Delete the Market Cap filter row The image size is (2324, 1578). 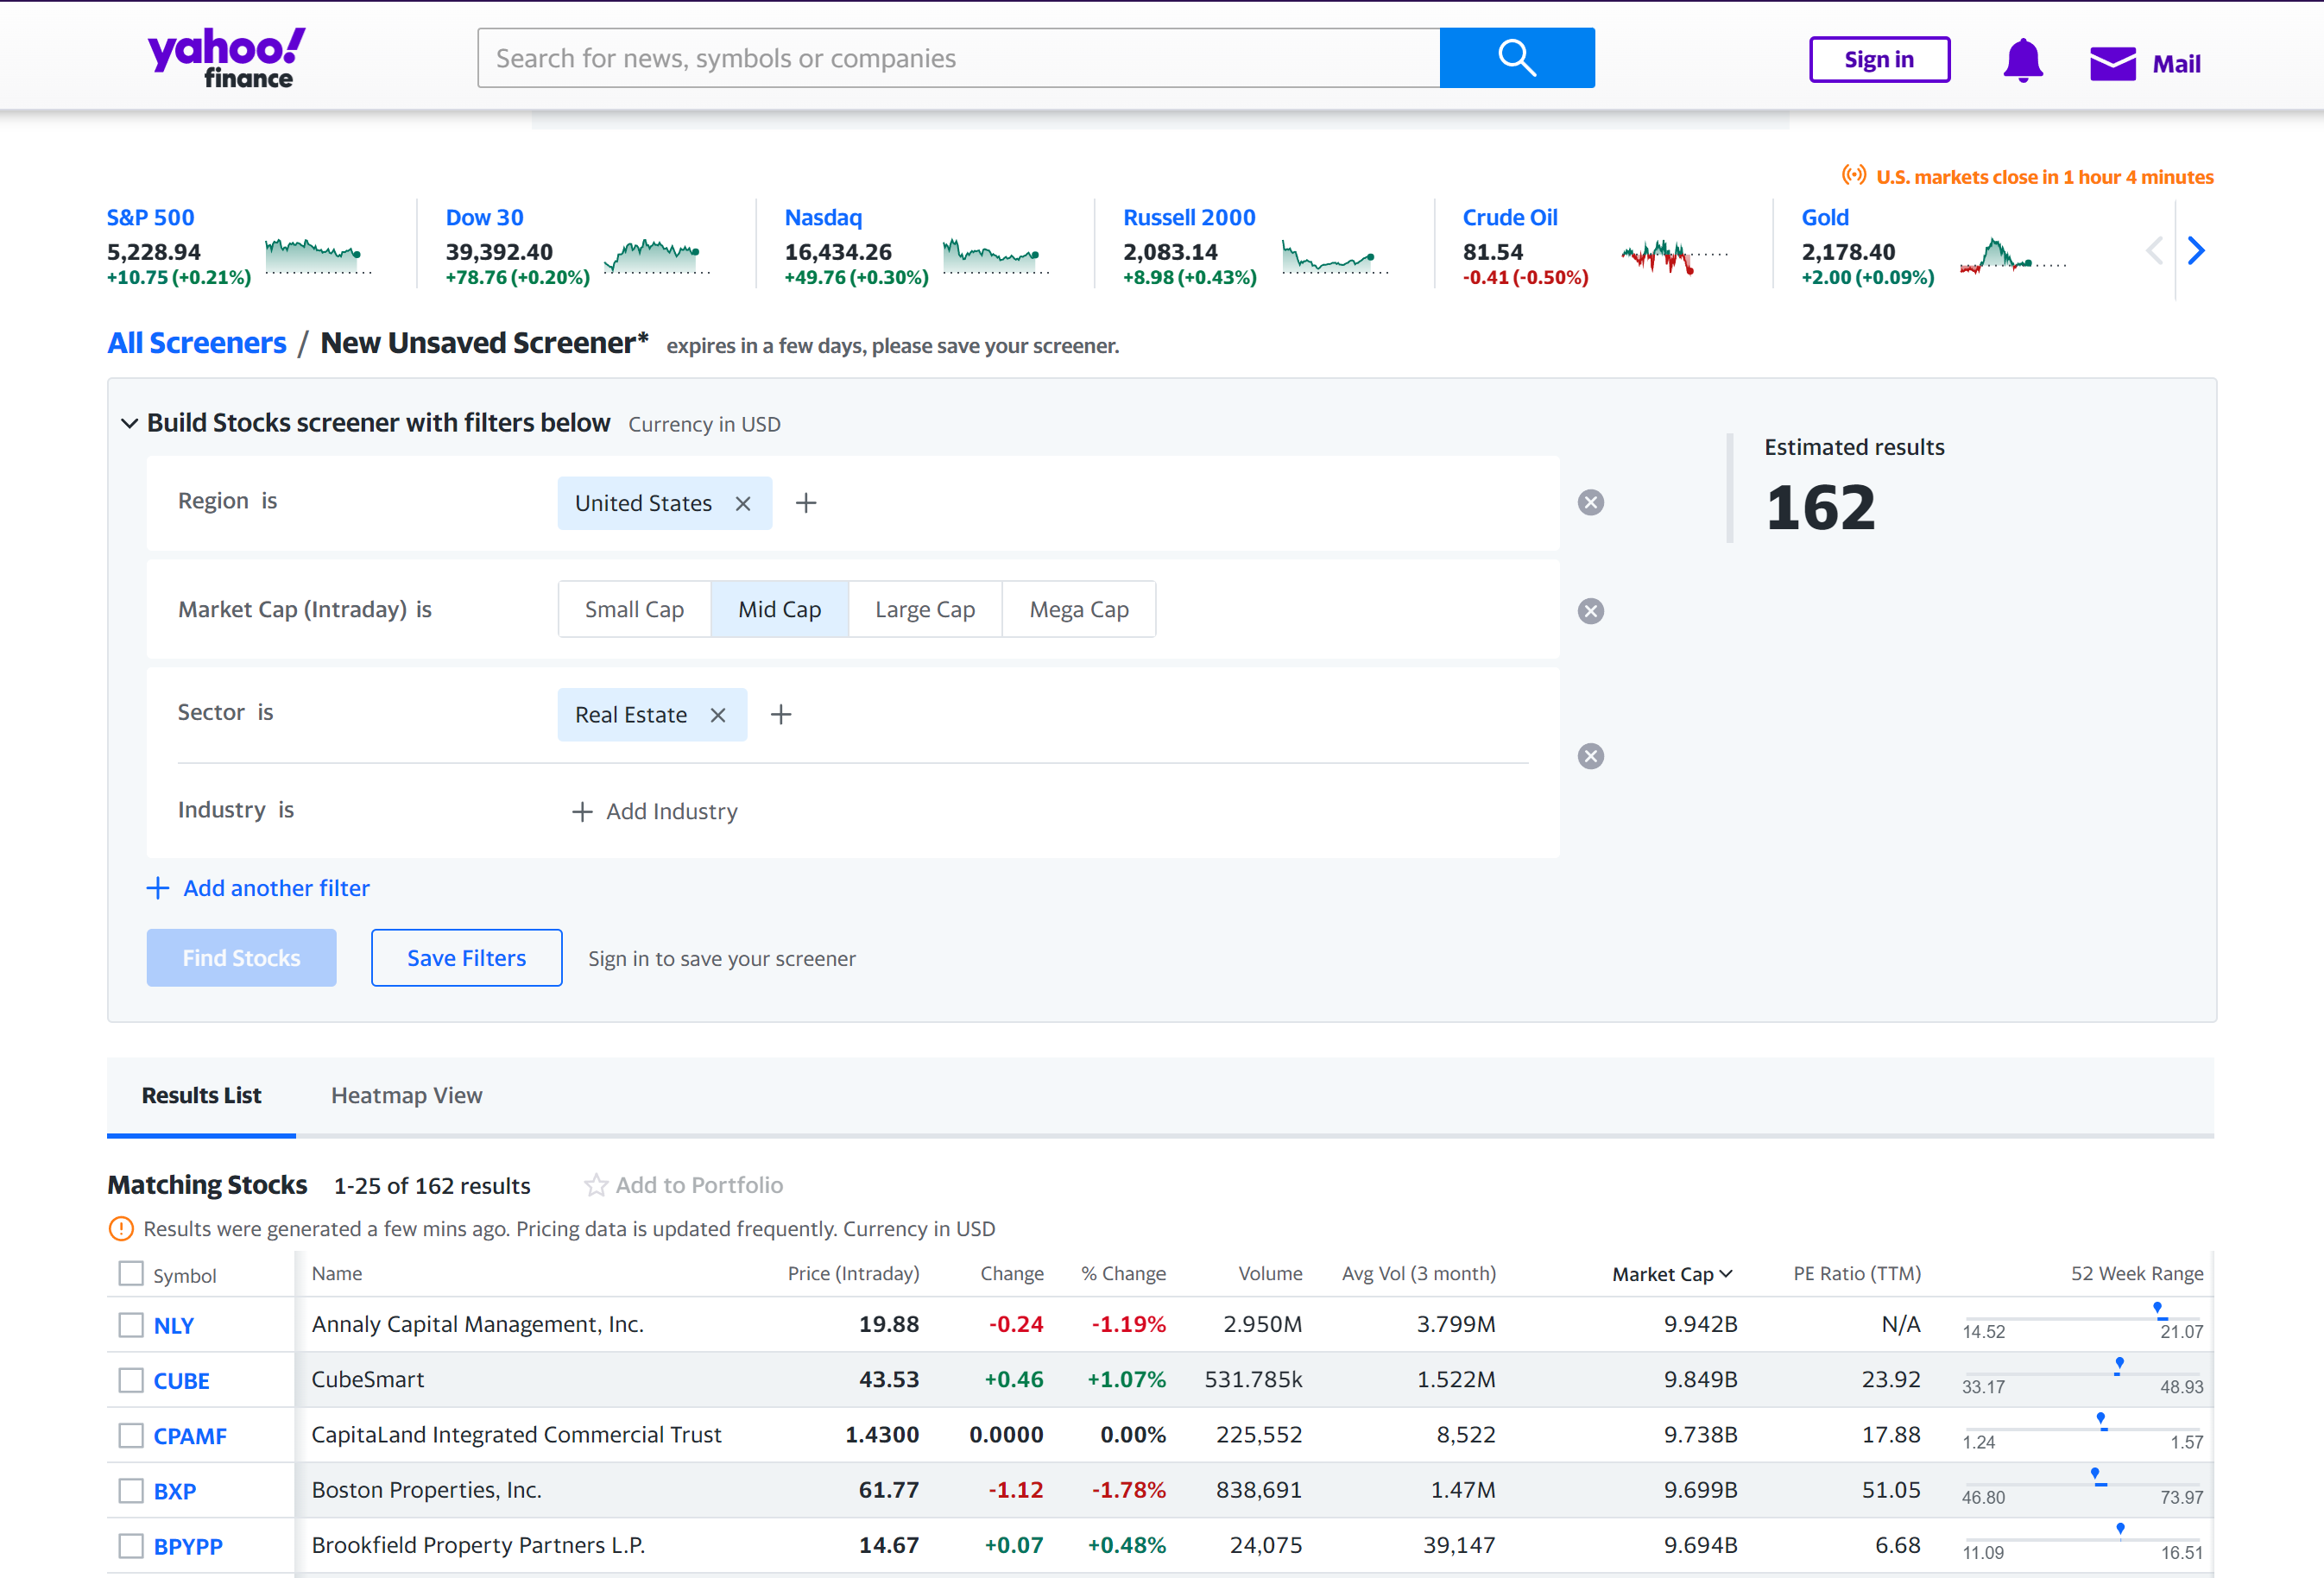pyautogui.click(x=1591, y=611)
